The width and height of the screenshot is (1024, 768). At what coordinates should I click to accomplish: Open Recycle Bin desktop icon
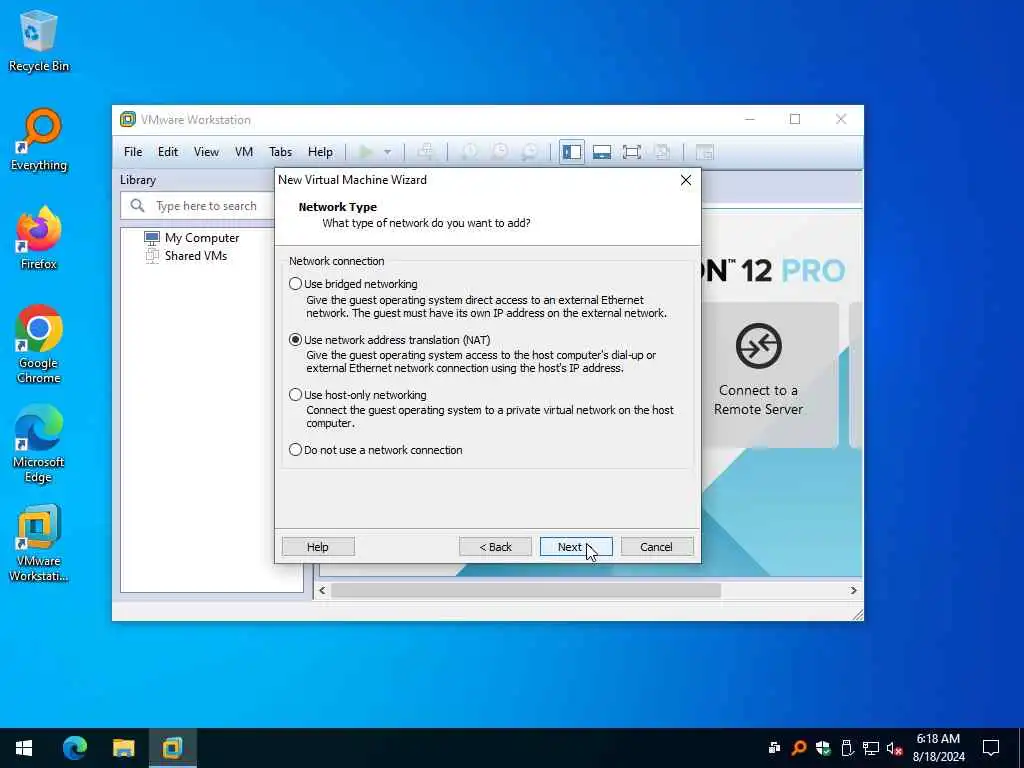click(39, 40)
